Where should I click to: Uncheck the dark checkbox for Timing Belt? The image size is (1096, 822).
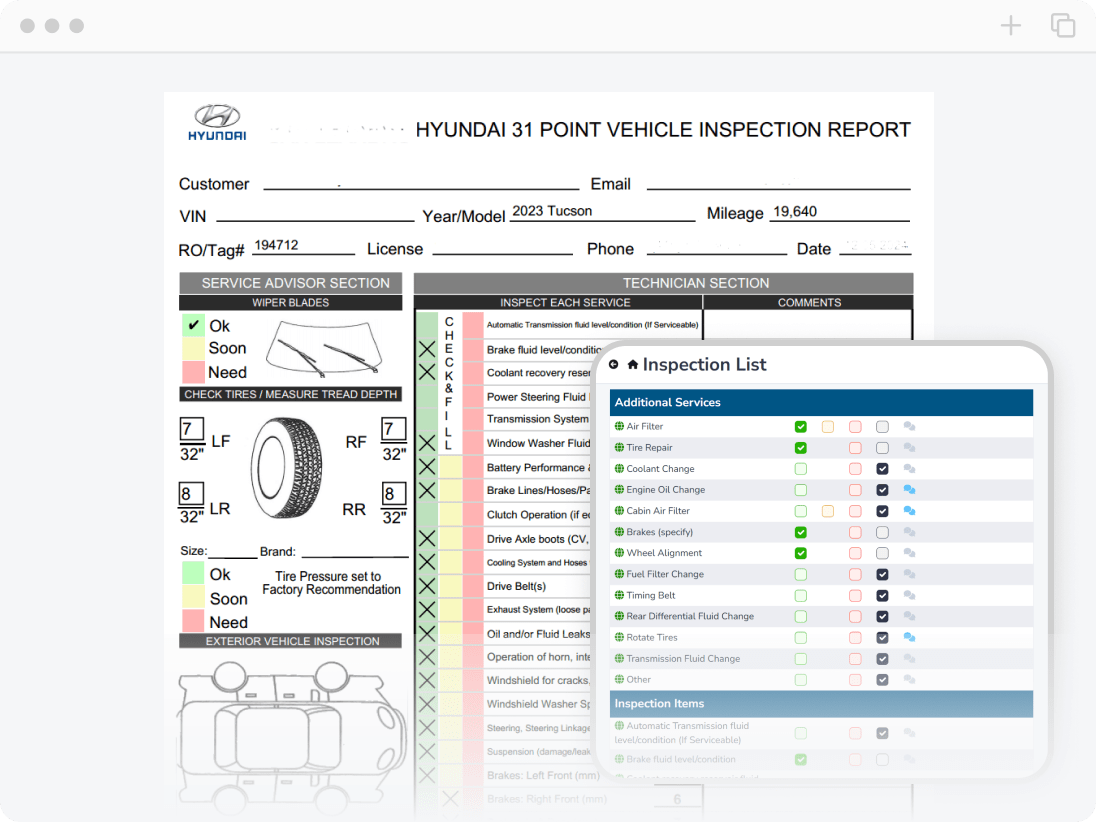pyautogui.click(x=882, y=596)
